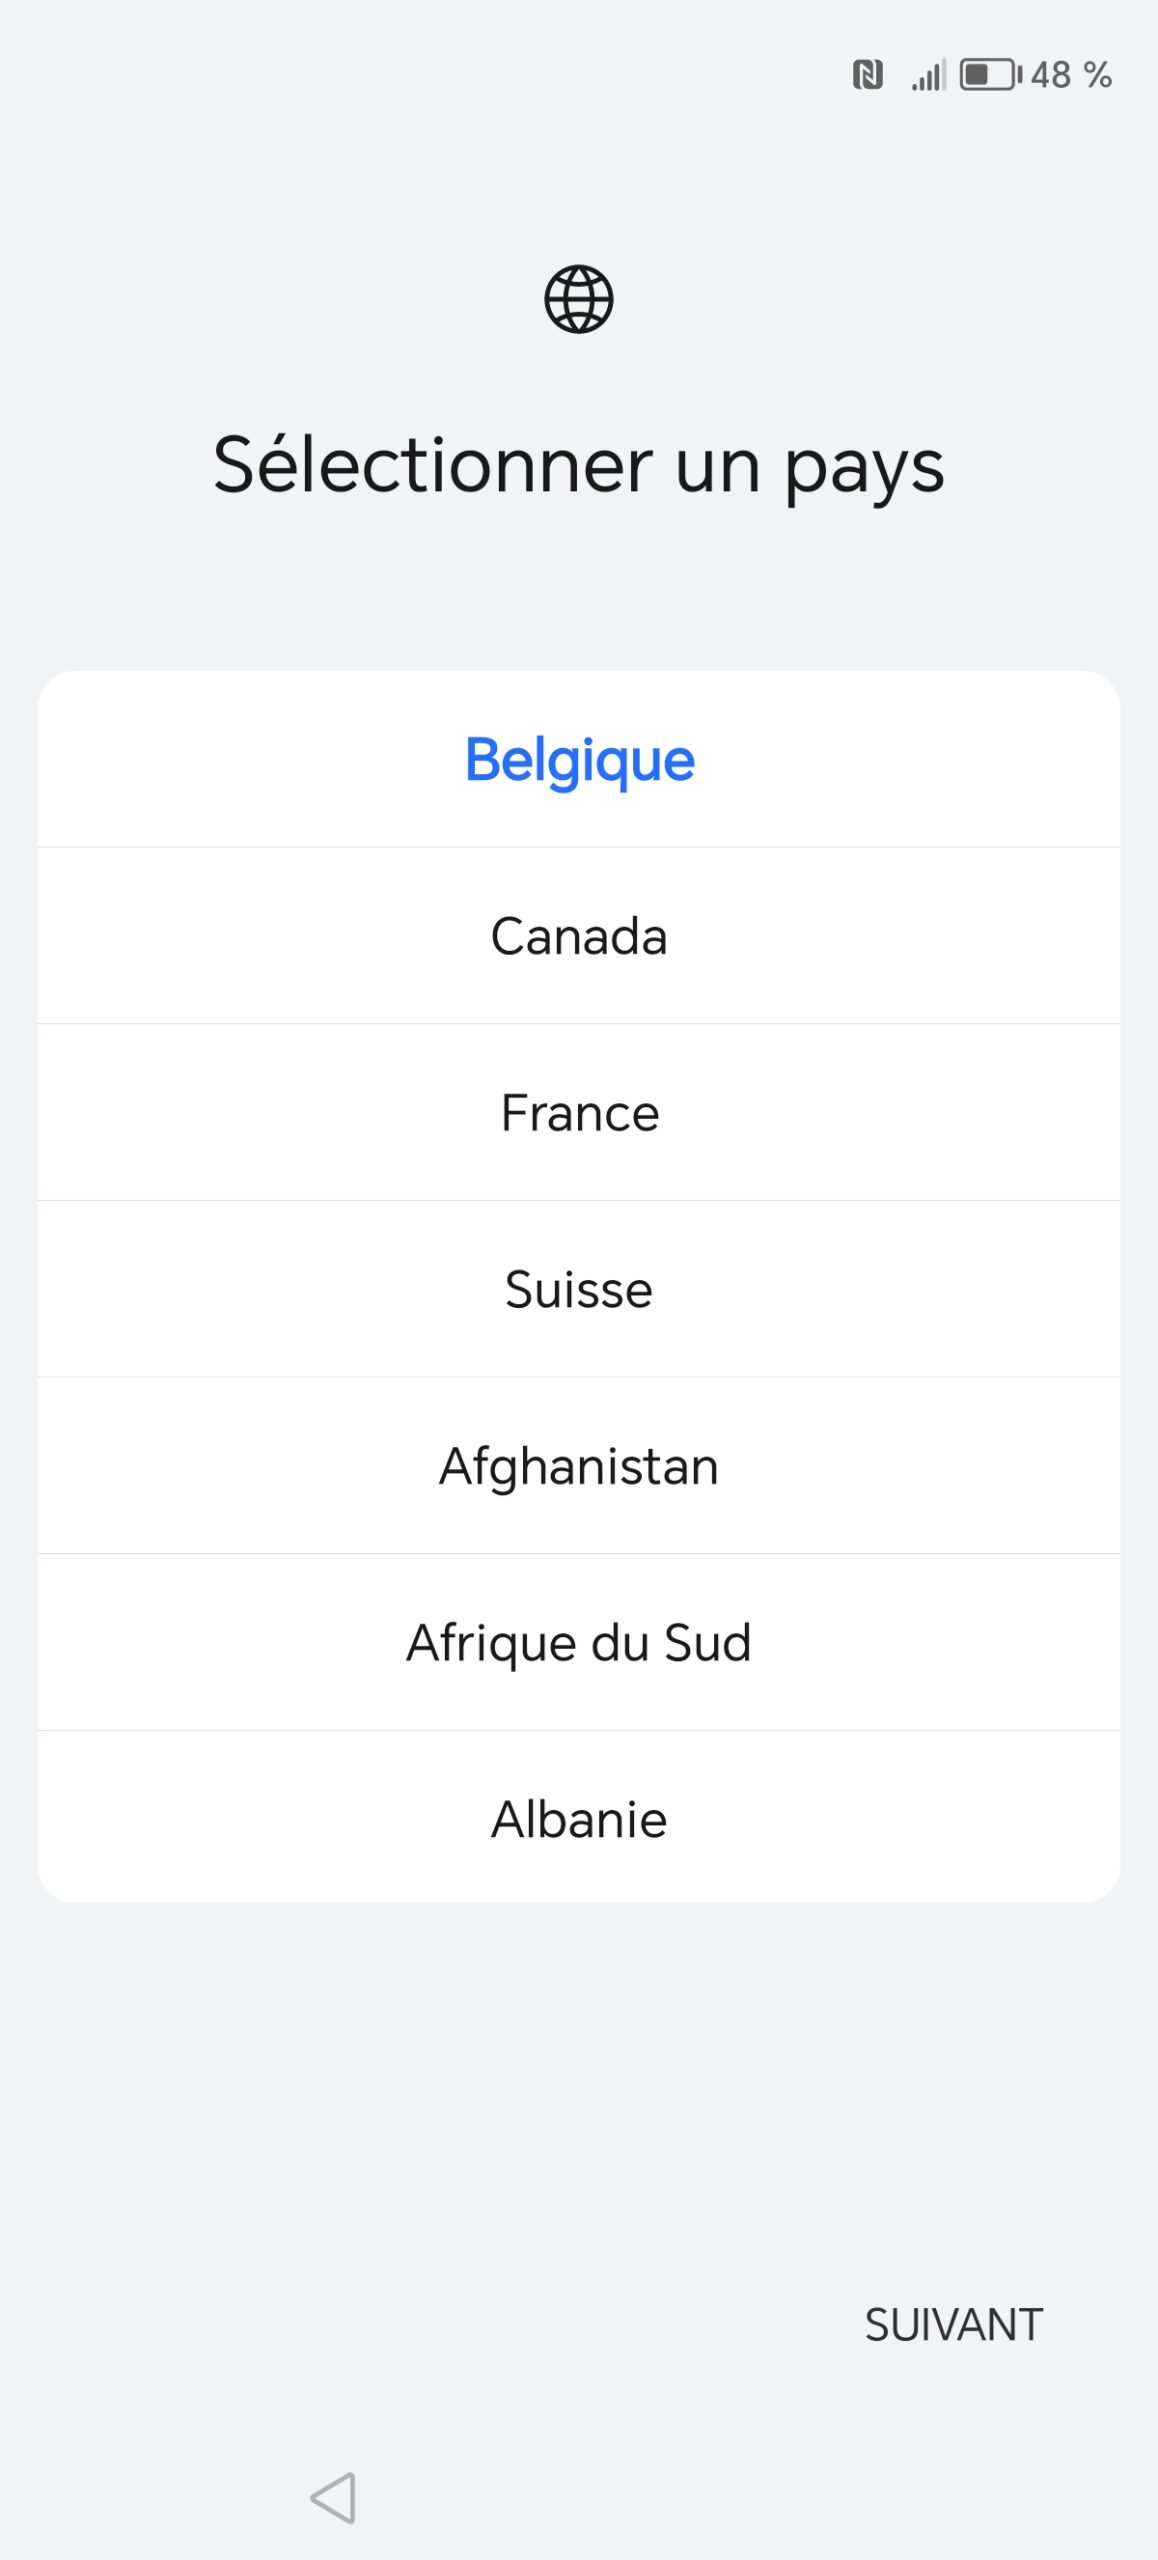
Task: Click the globe icon above the title
Action: tap(578, 299)
